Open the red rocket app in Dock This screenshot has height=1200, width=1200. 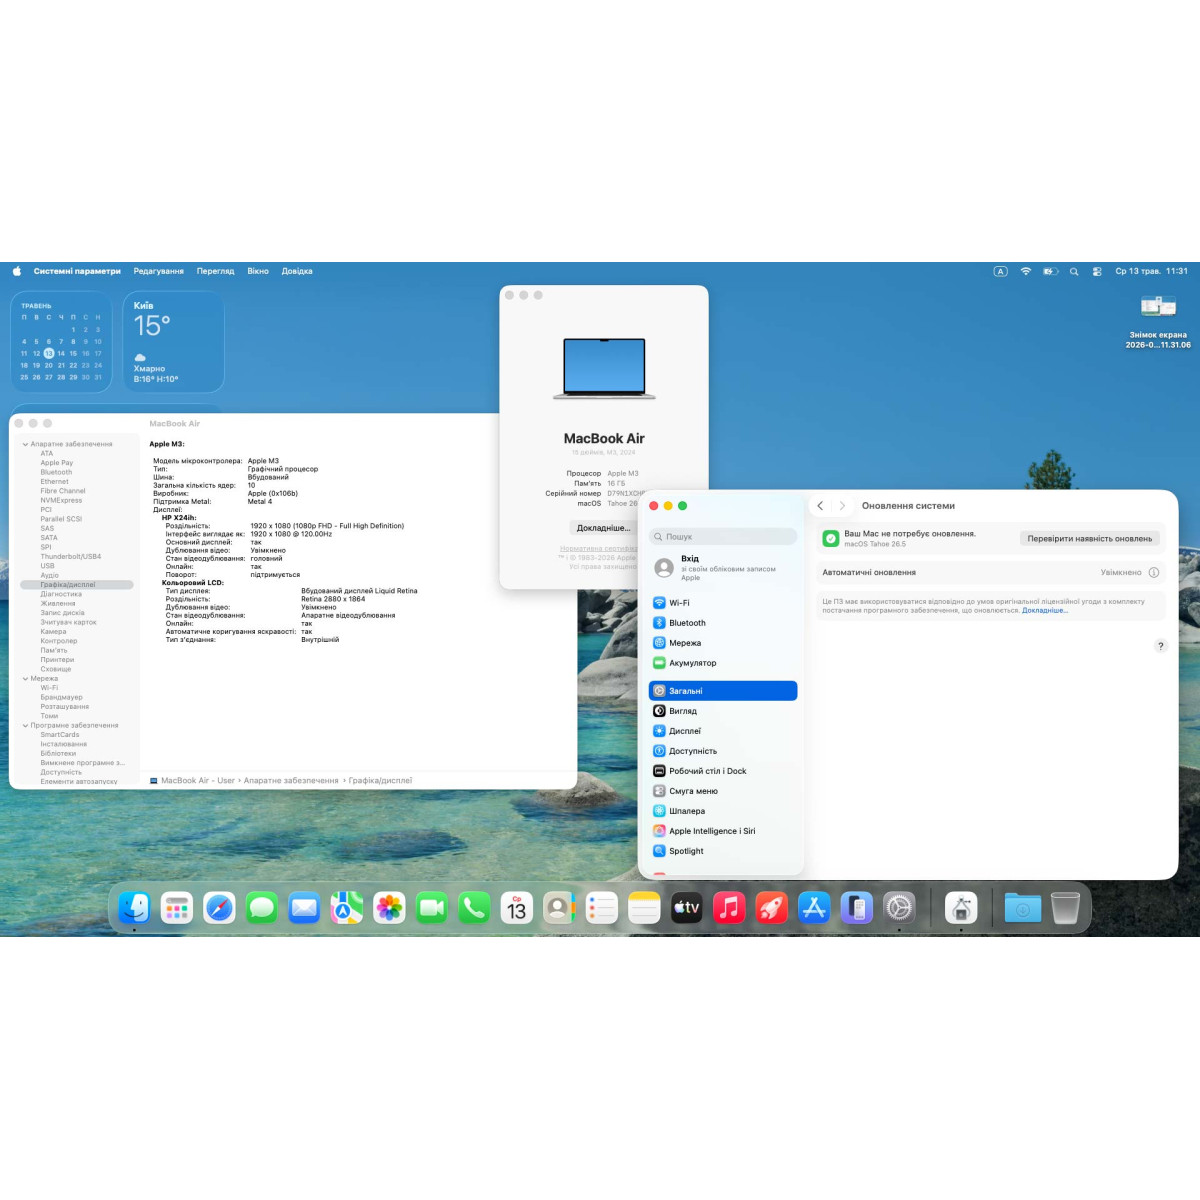772,908
